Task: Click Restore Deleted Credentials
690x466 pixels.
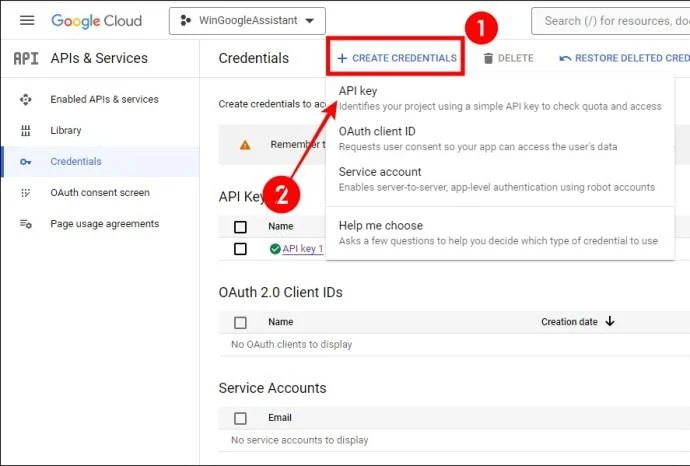Action: click(624, 58)
